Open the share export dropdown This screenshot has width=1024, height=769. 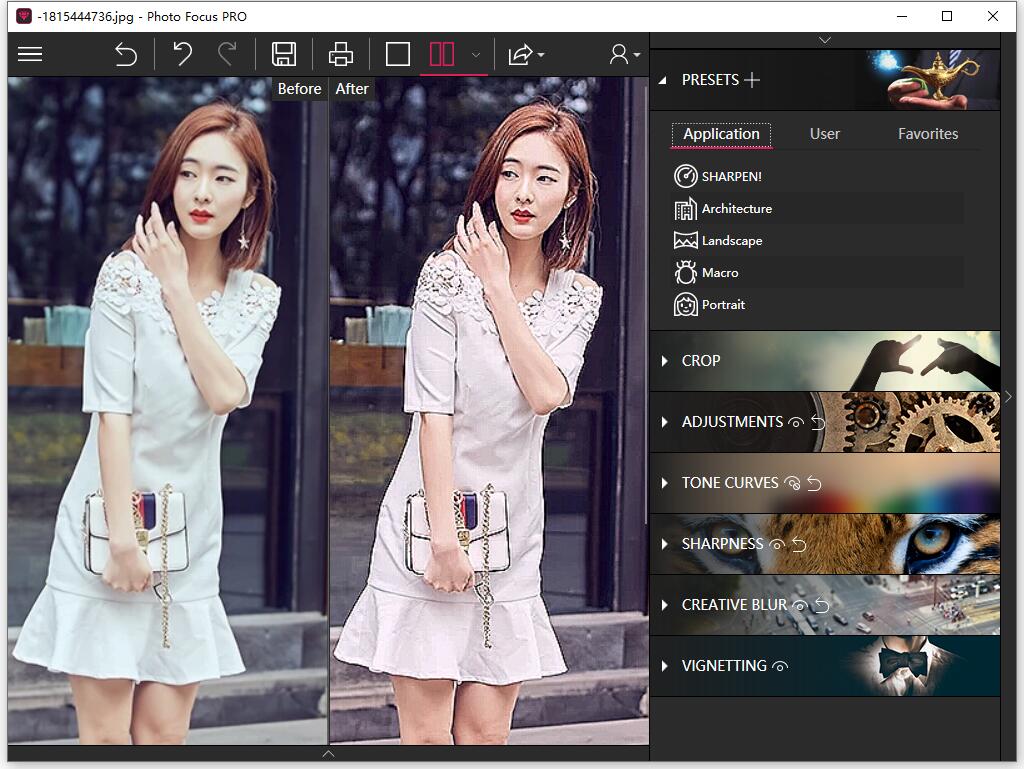[x=526, y=55]
